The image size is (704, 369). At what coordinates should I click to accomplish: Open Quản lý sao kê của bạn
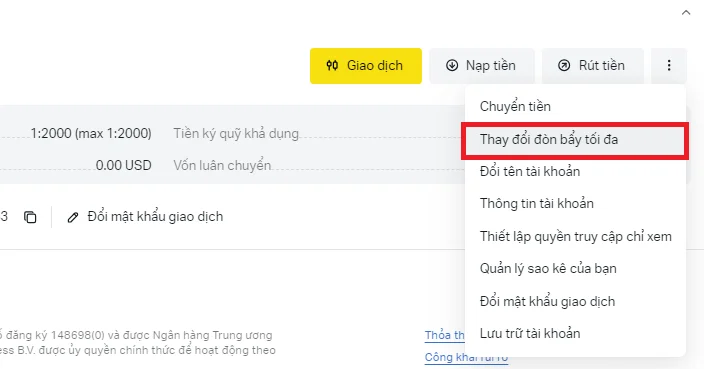point(575,268)
